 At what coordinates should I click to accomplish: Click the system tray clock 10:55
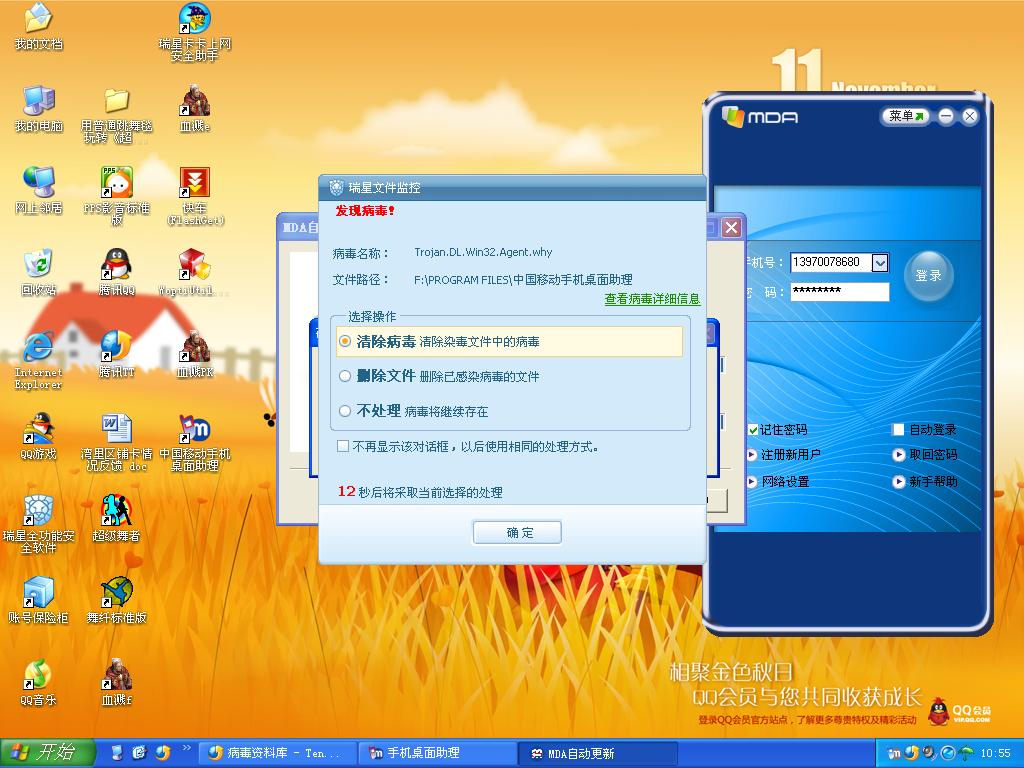tap(995, 753)
